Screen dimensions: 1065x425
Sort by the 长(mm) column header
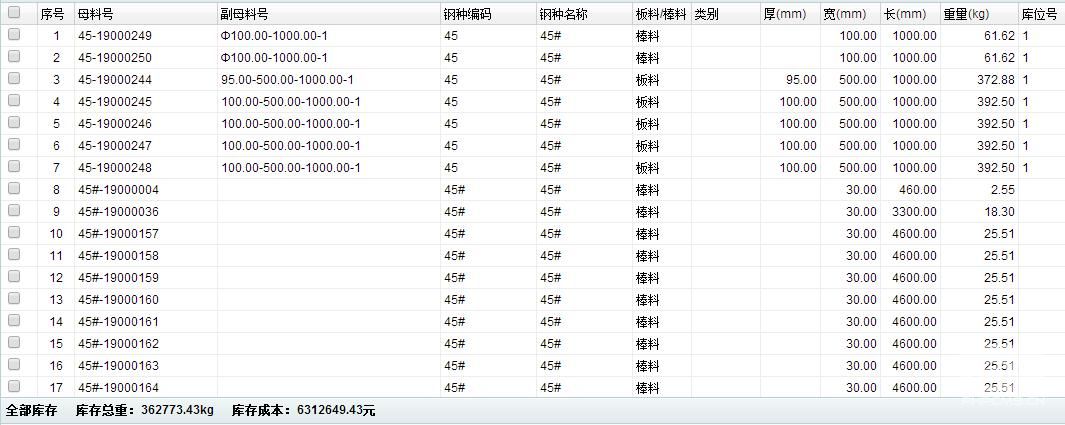click(910, 14)
